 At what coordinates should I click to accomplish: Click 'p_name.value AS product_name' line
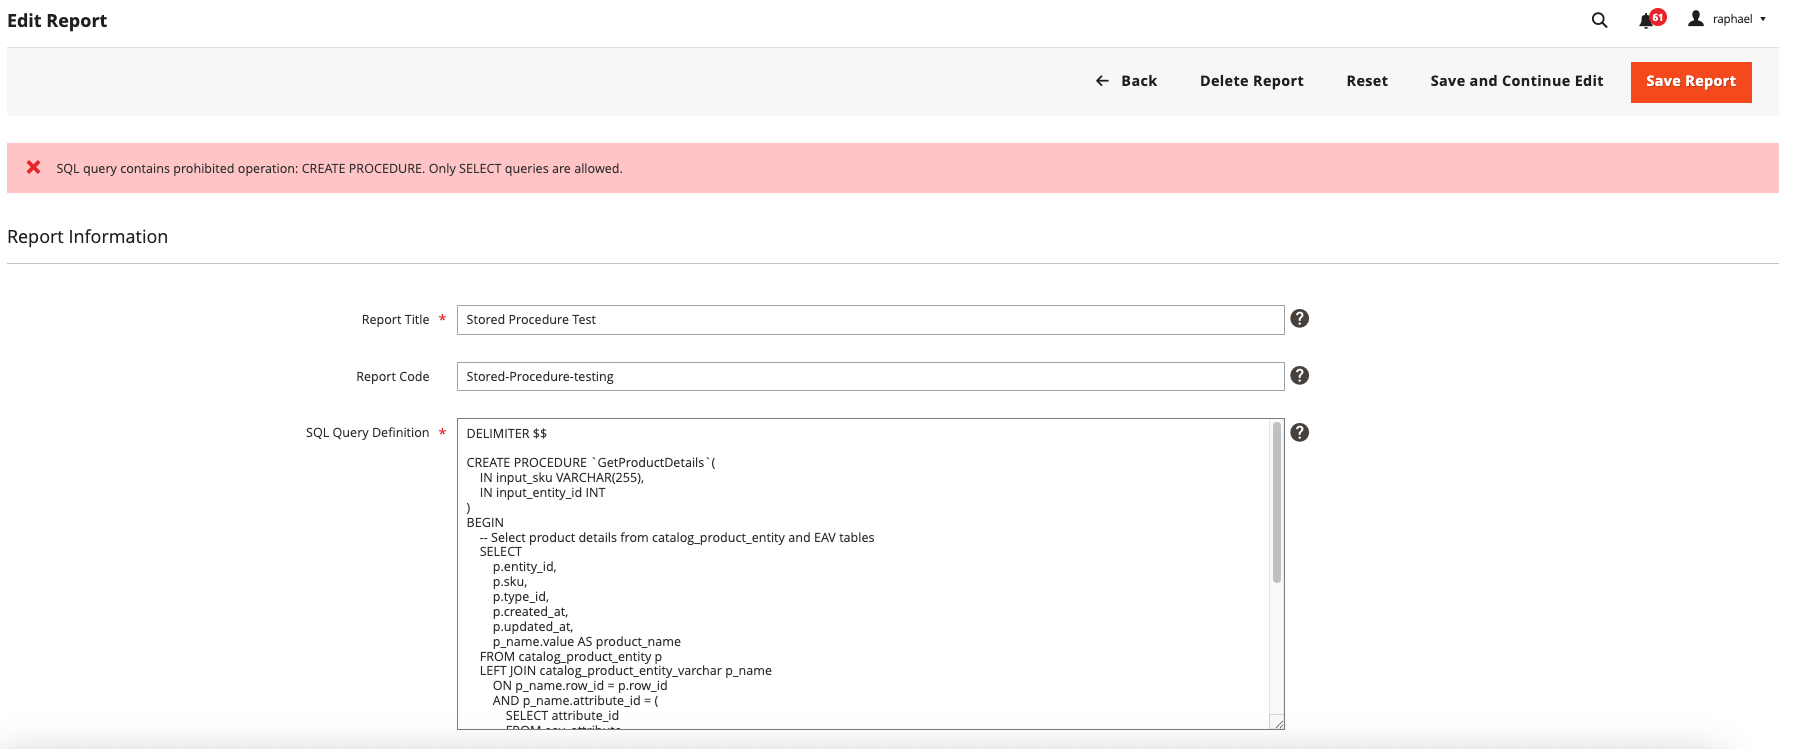pos(586,642)
